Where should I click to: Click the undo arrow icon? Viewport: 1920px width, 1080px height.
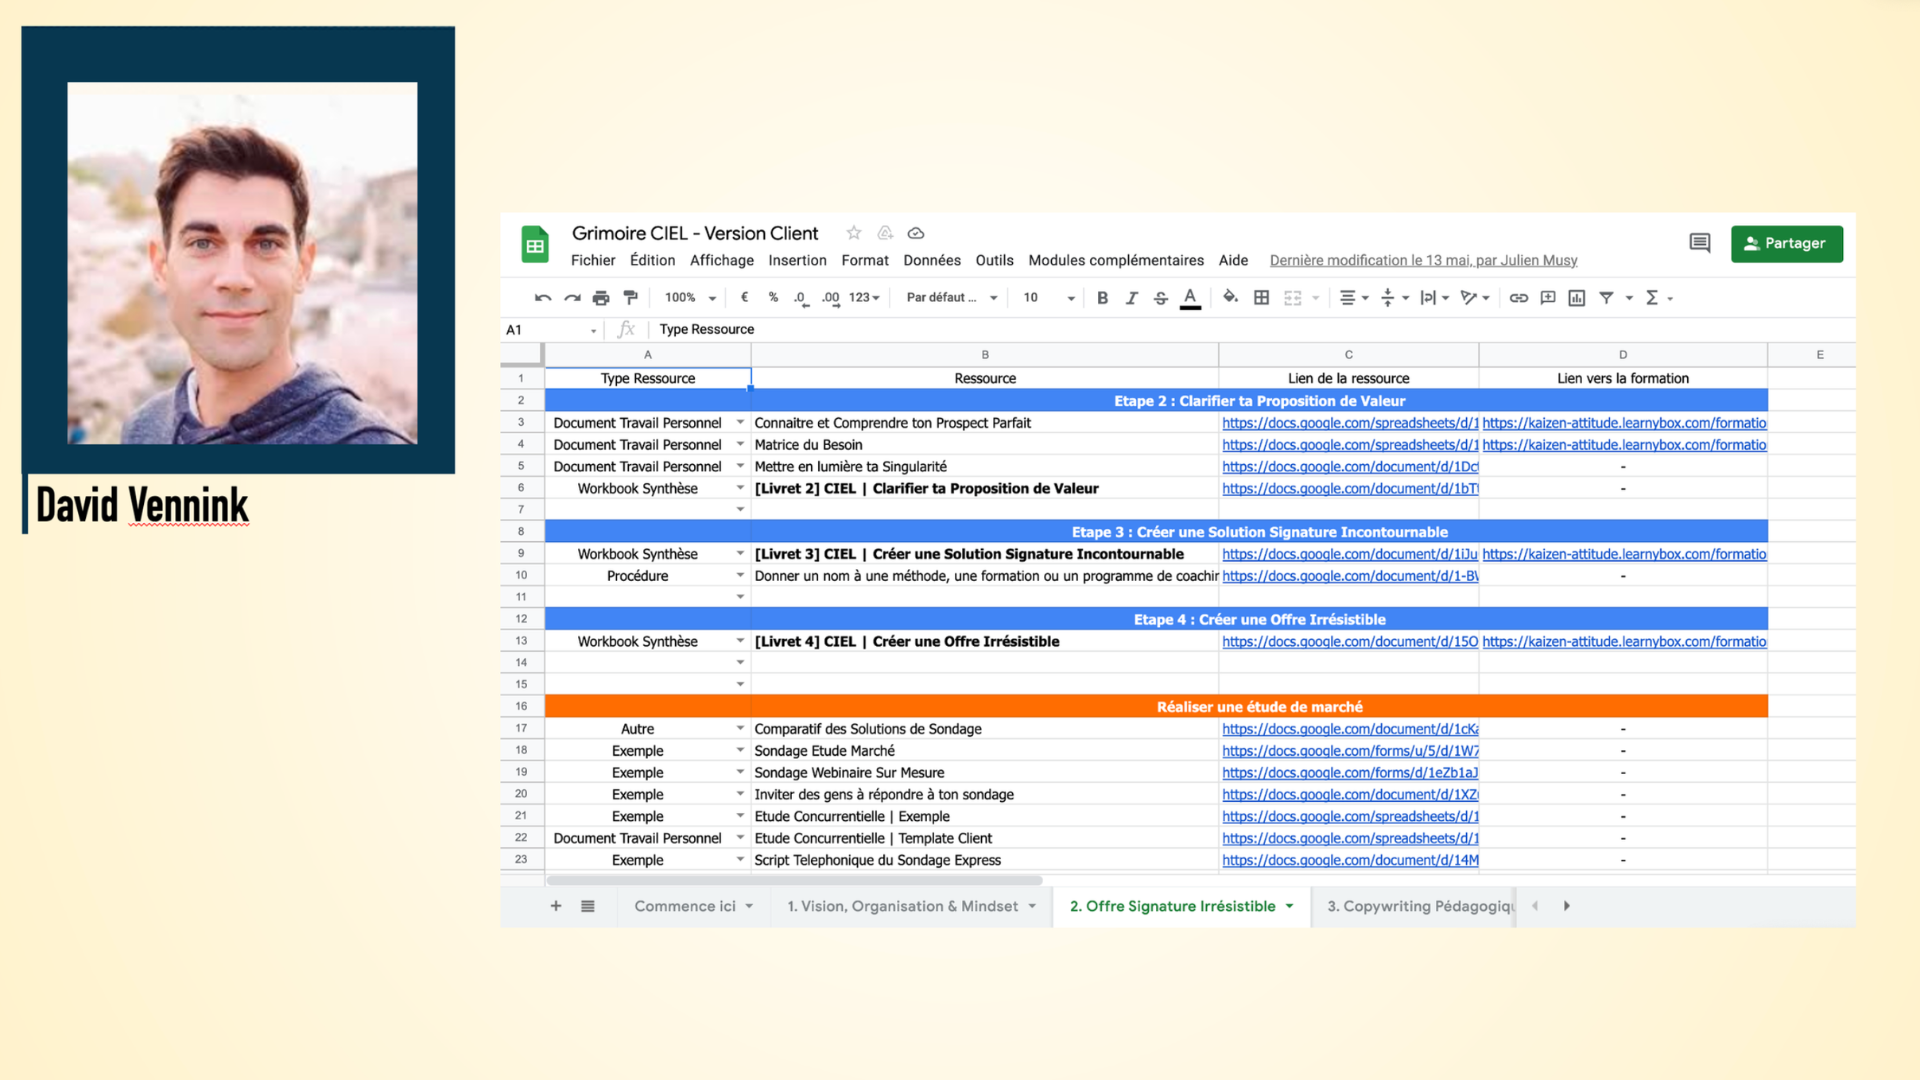click(543, 298)
